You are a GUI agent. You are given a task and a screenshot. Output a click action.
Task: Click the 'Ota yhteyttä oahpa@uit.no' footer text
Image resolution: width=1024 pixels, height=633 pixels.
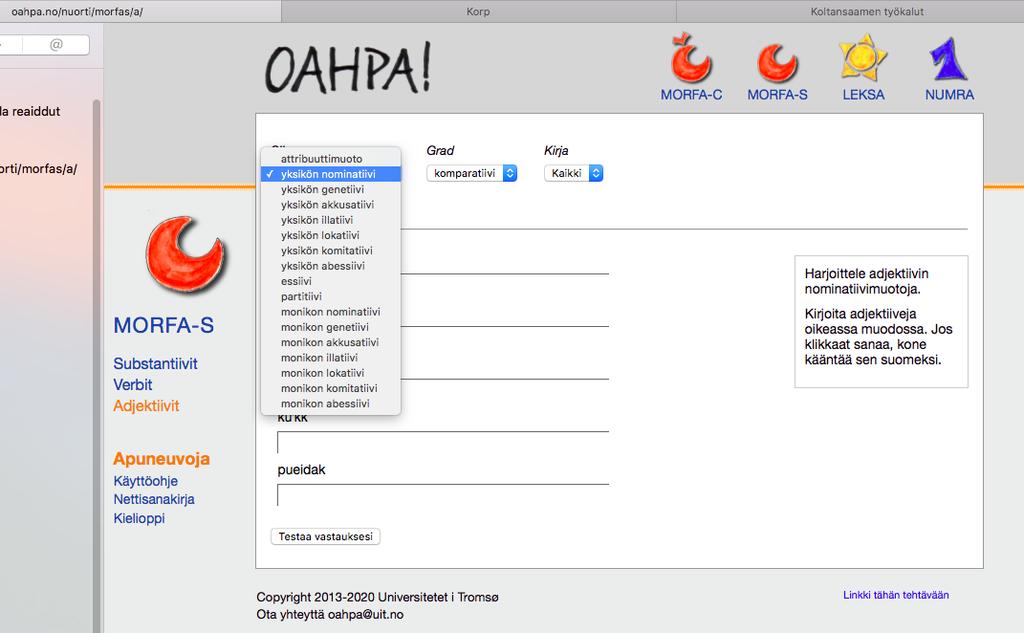point(330,615)
